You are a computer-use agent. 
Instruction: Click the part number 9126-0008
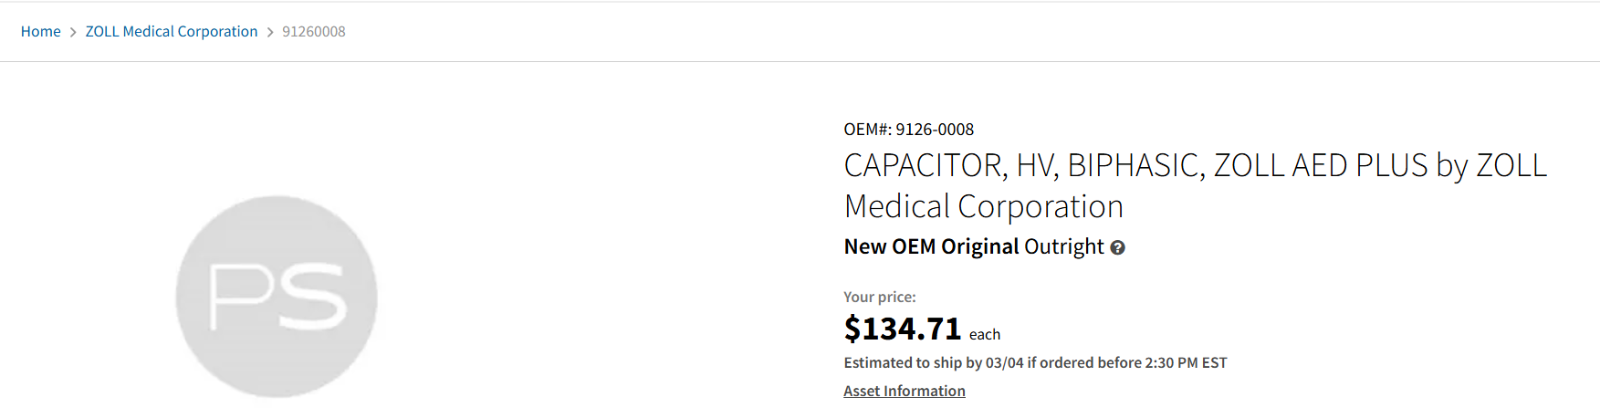click(x=935, y=129)
